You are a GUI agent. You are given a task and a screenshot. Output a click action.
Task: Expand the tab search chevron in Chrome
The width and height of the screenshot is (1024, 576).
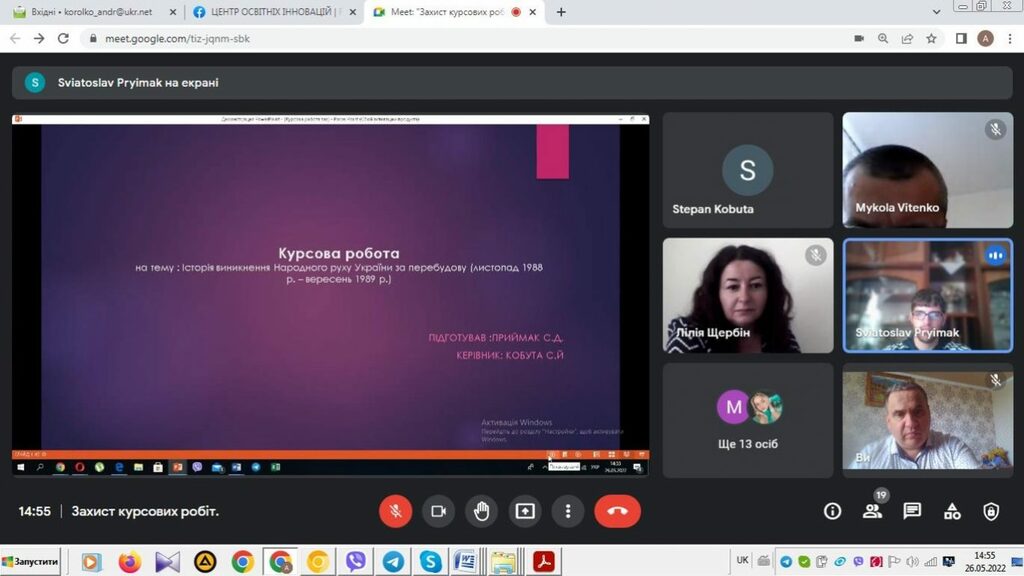pos(936,12)
